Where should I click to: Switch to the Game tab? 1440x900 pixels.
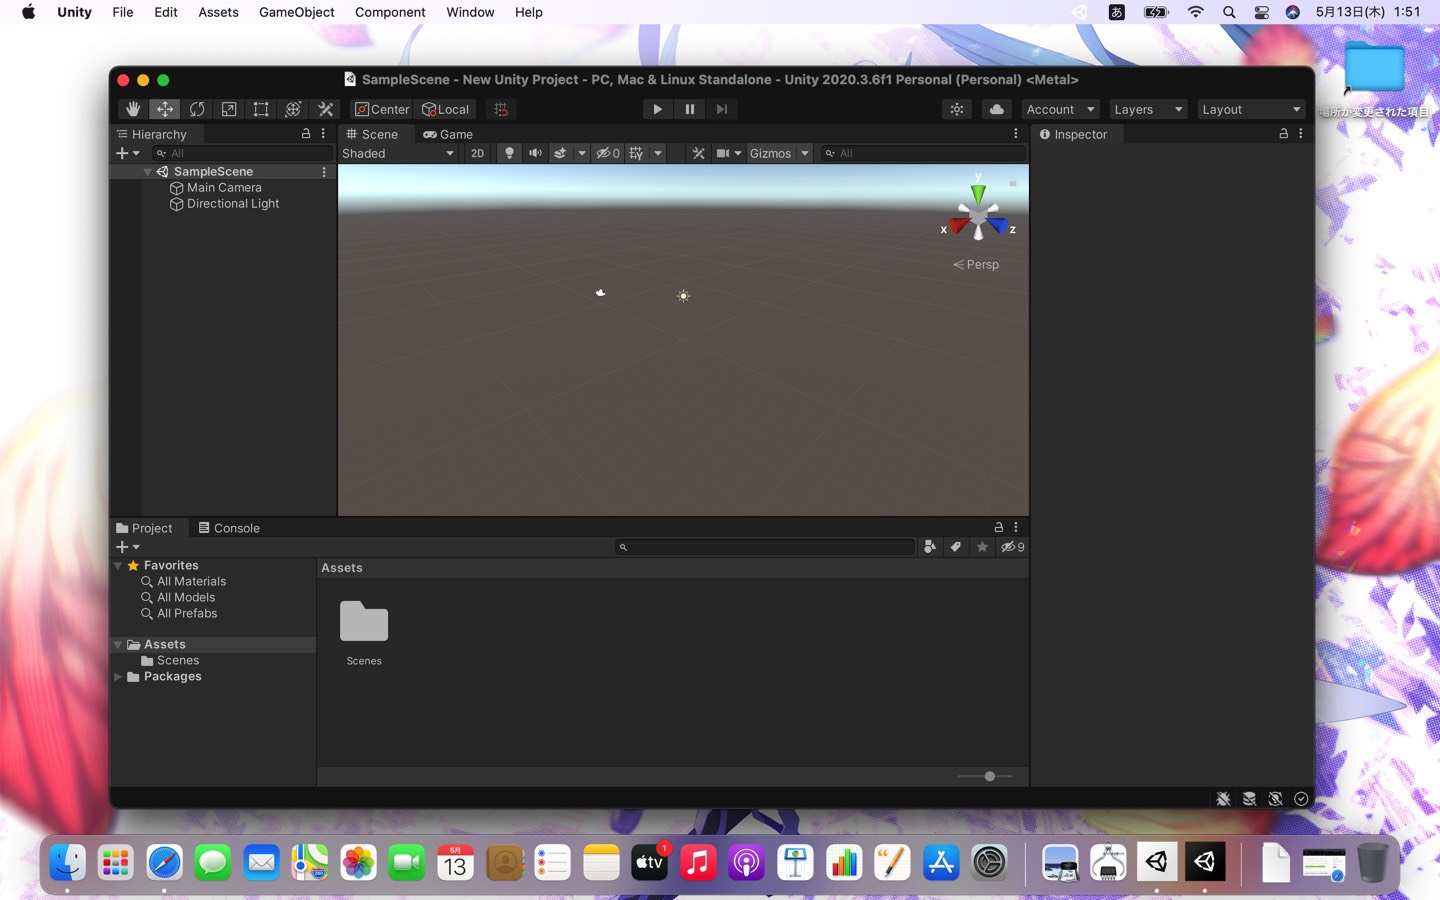448,134
